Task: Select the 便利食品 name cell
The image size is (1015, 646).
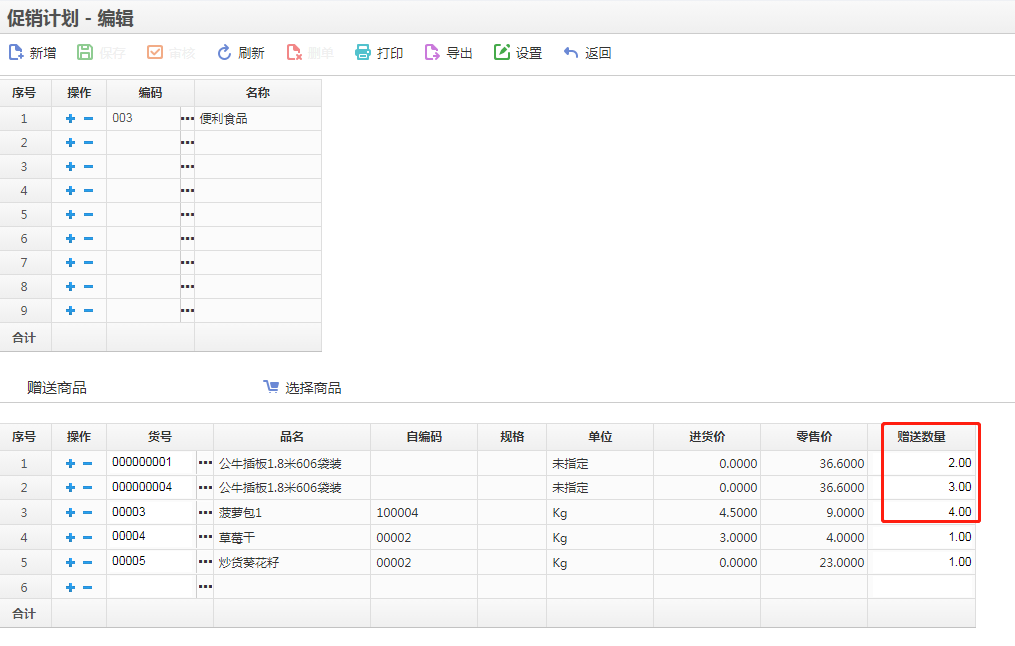Action: point(258,118)
